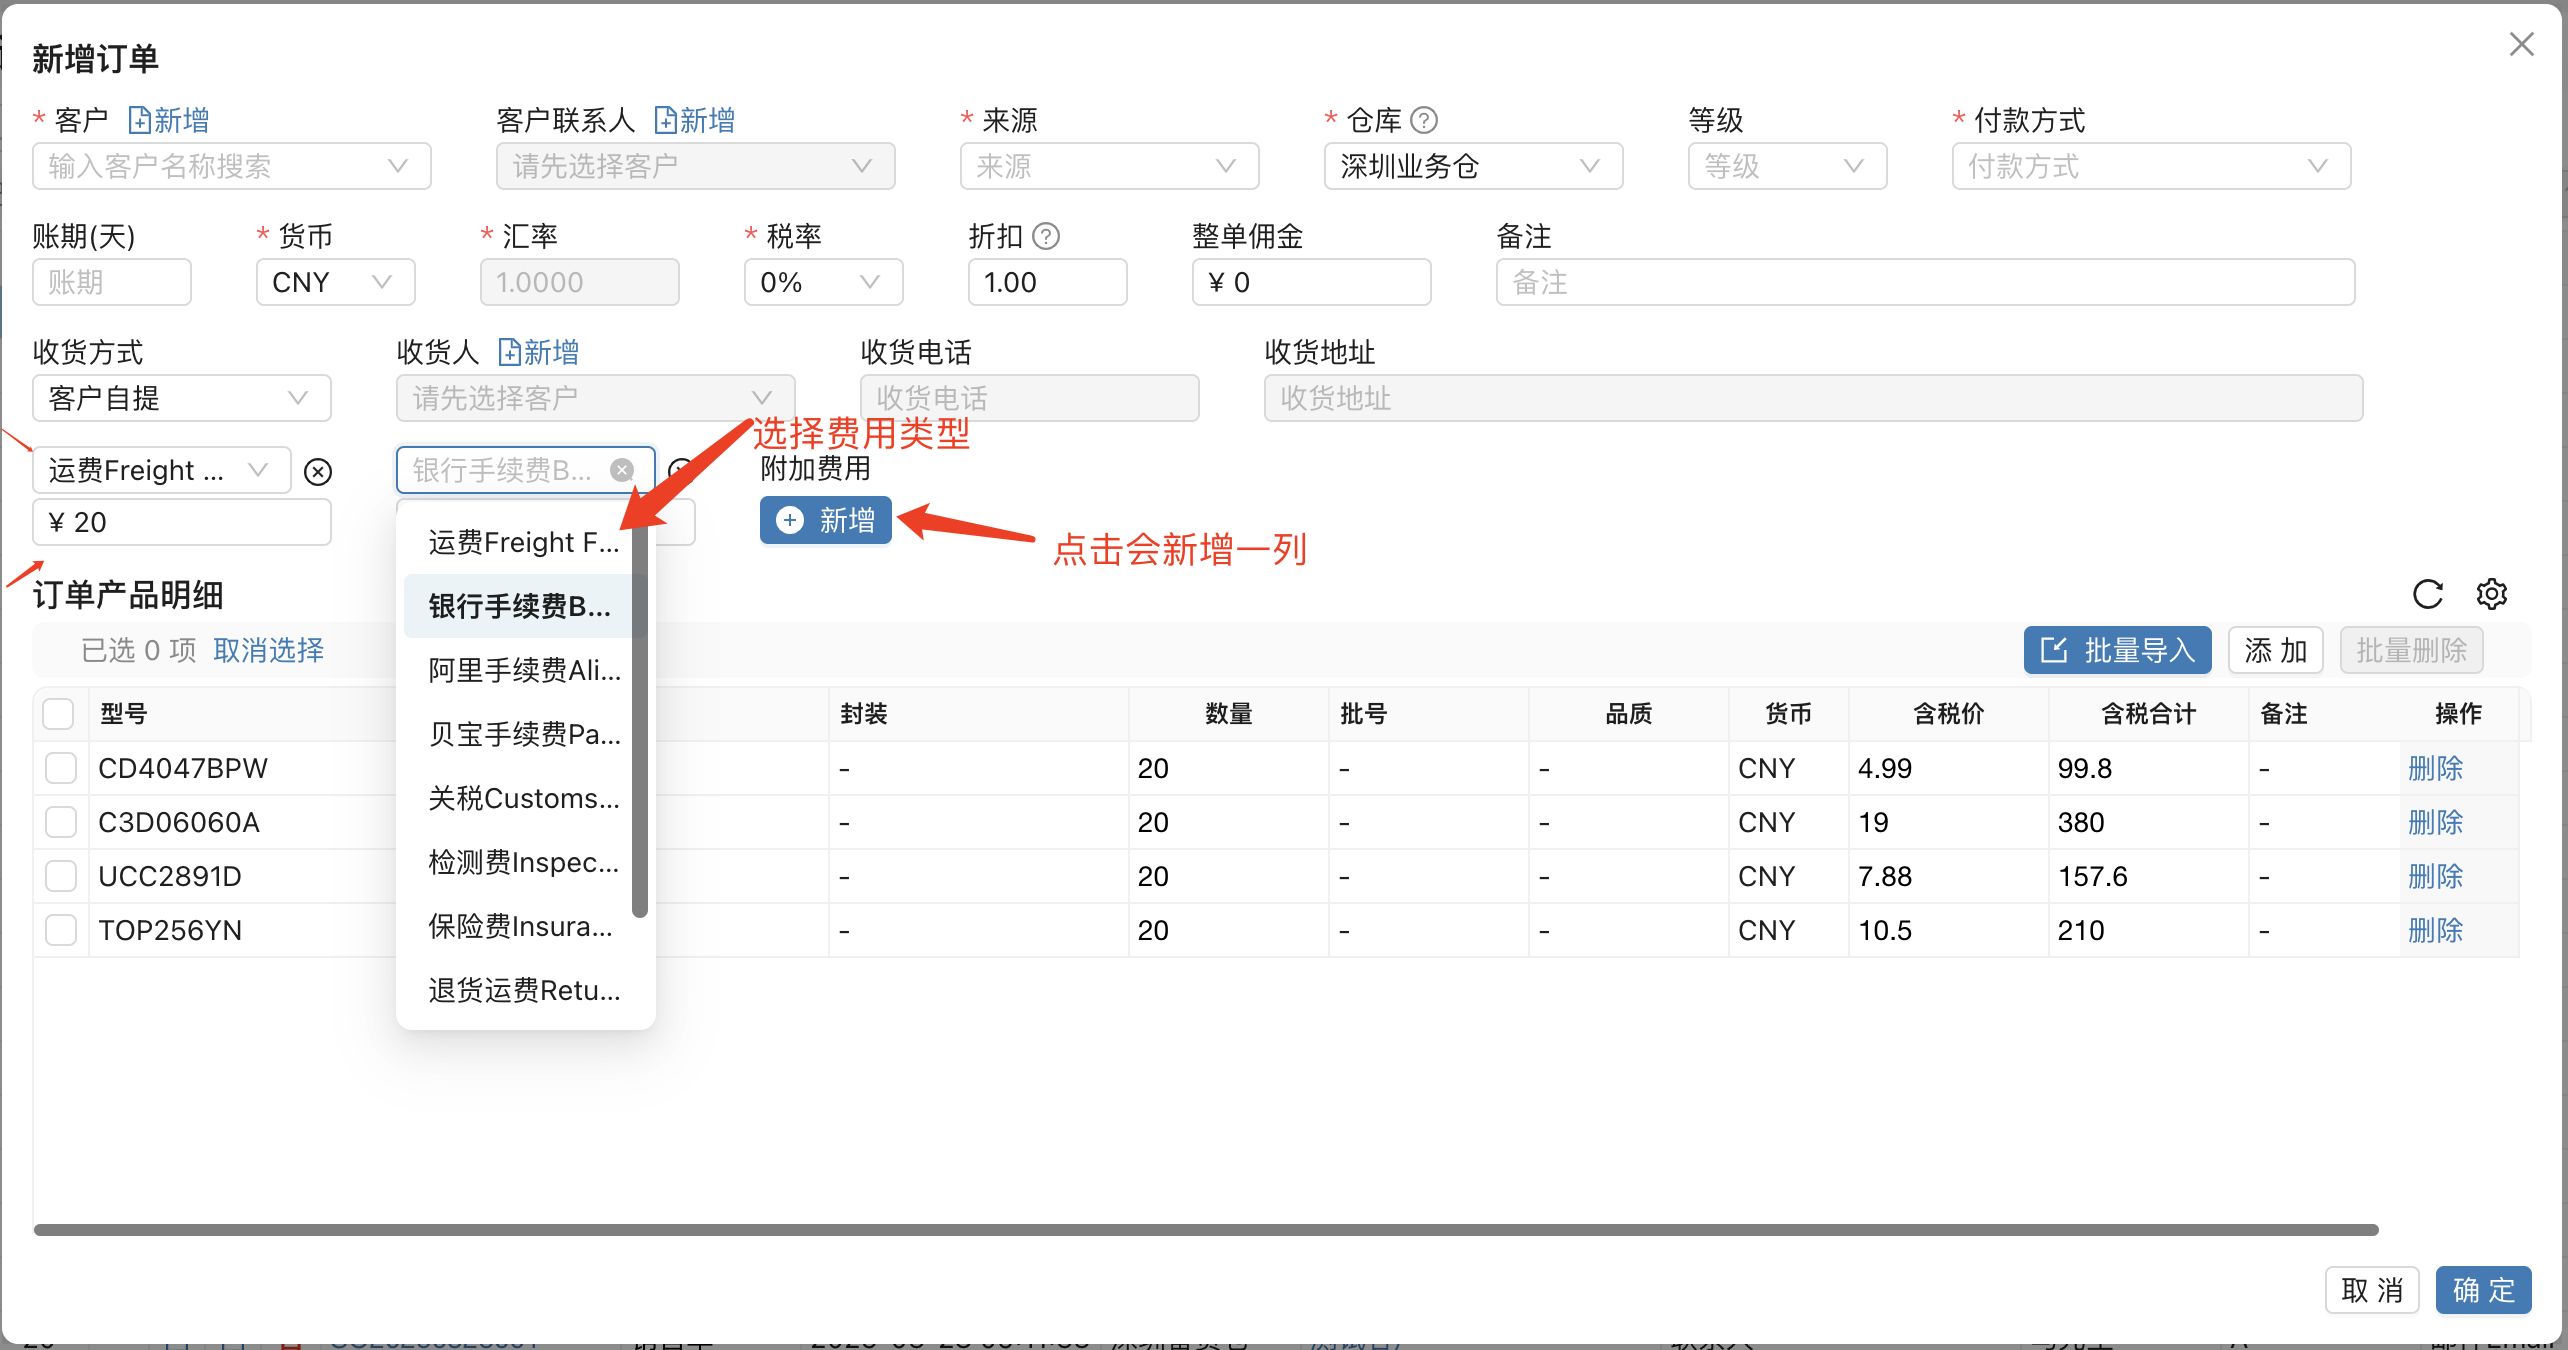Click the 批量导入 button
The height and width of the screenshot is (1350, 2568).
pyautogui.click(x=2117, y=650)
